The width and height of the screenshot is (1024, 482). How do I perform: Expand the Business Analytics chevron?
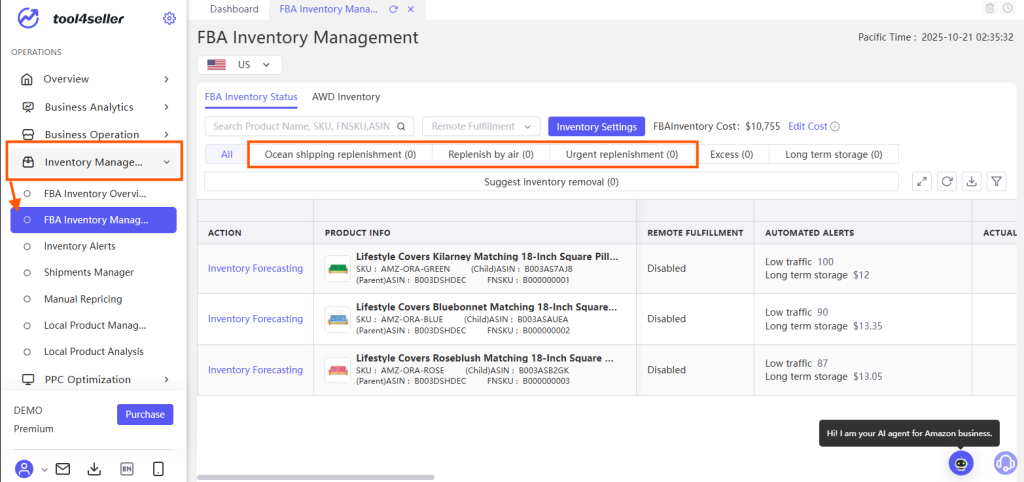(x=167, y=107)
